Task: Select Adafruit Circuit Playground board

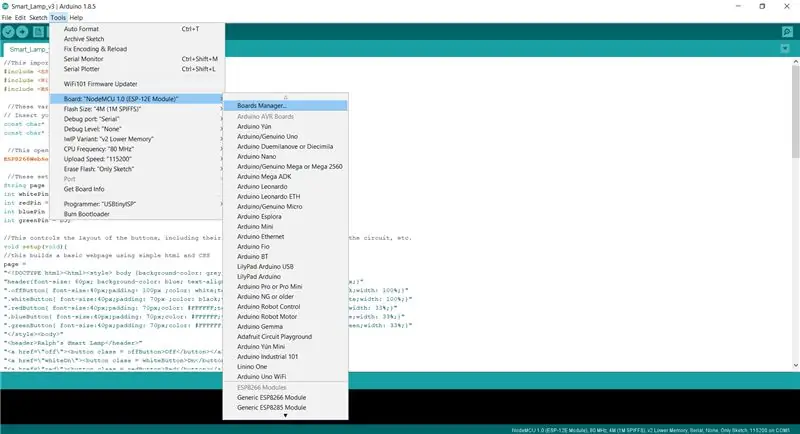Action: [286, 337]
